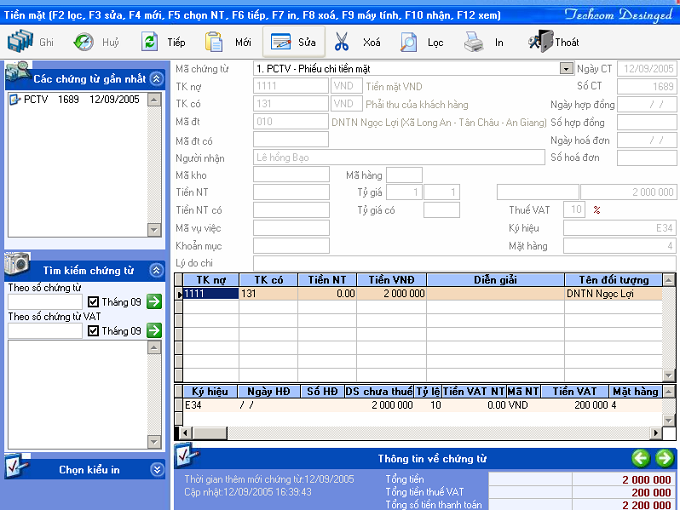Click the Ghi toolbar label
Viewport: 680px width, 510px height.
[46, 42]
